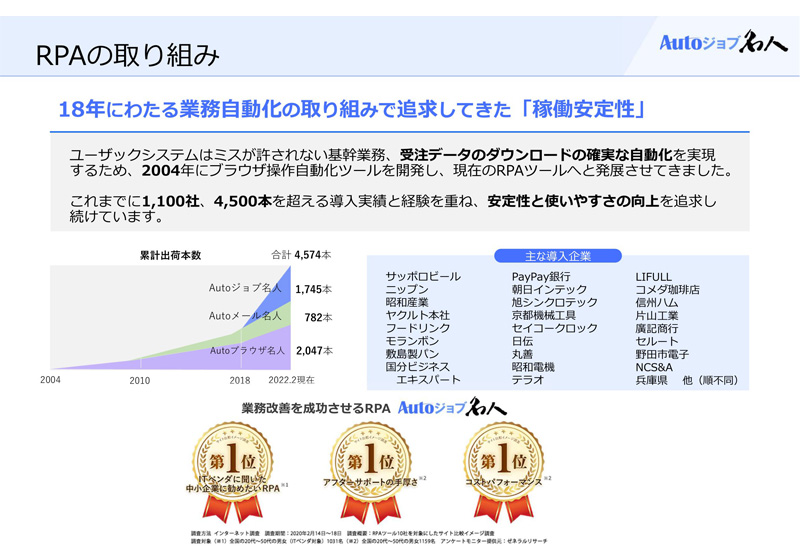The height and width of the screenshot is (559, 800).
Task: Click company name 旭シンクロテック
Action: click(555, 302)
